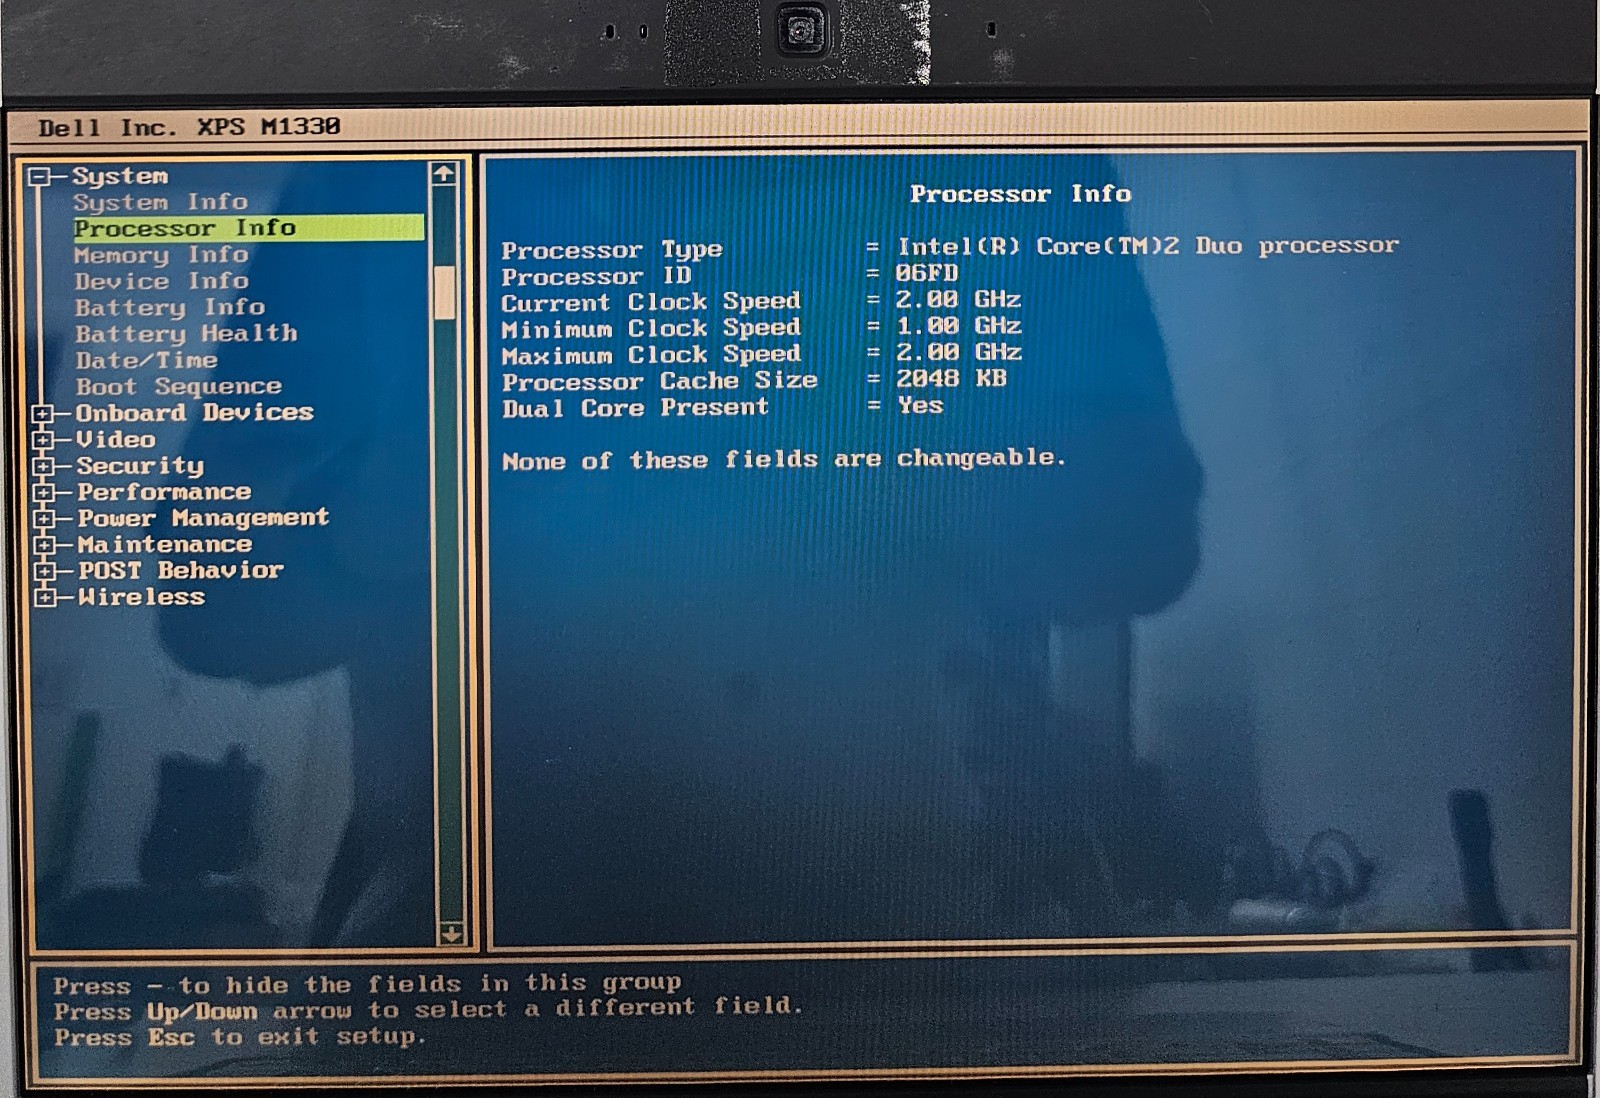Click the None of these fields are changeable note
This screenshot has height=1098, width=1600.
tap(784, 459)
